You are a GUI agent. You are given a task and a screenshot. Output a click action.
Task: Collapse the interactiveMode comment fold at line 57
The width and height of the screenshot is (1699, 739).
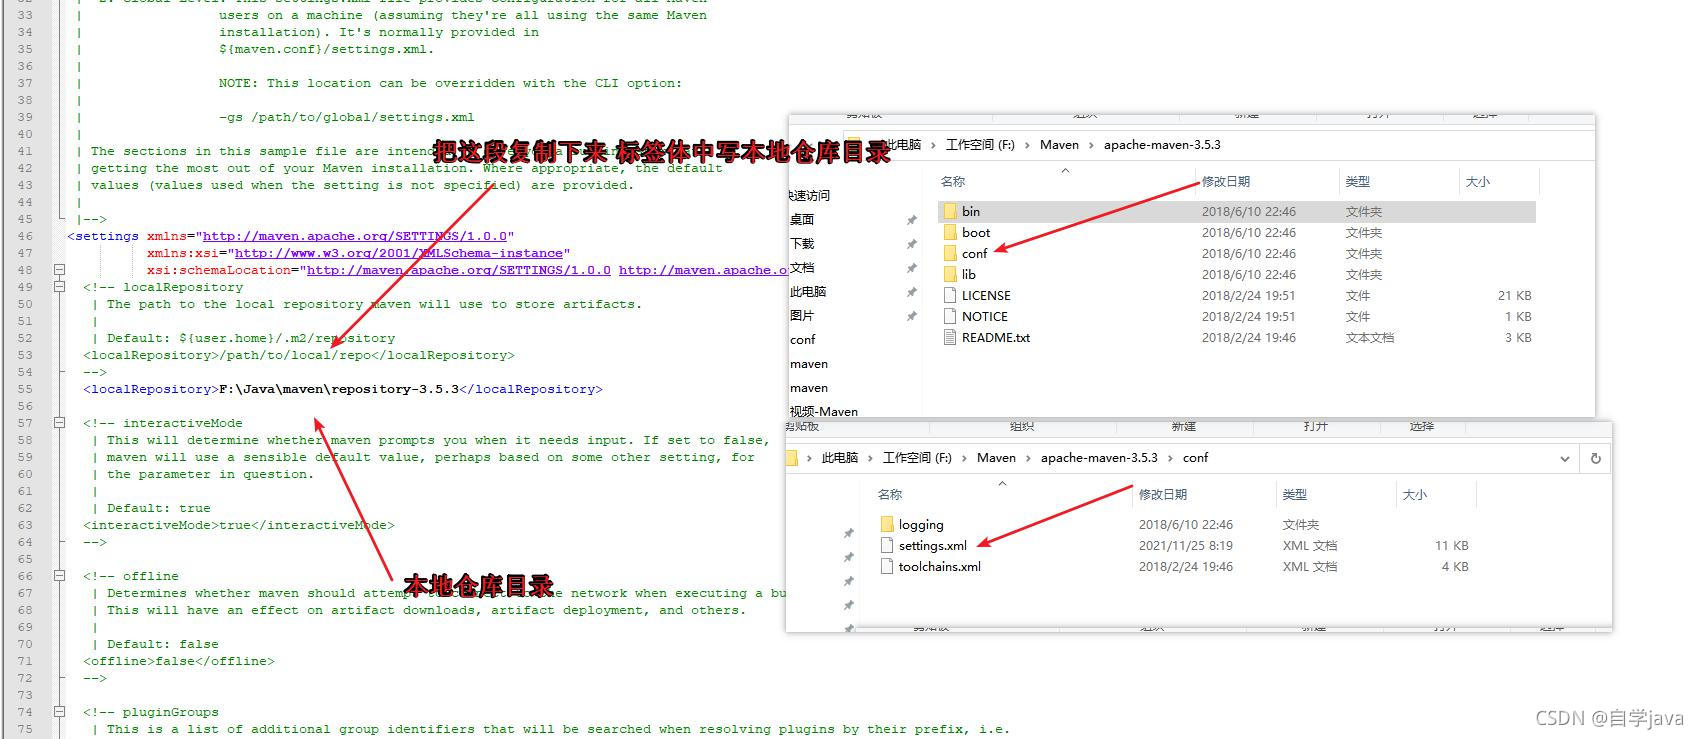click(x=59, y=423)
